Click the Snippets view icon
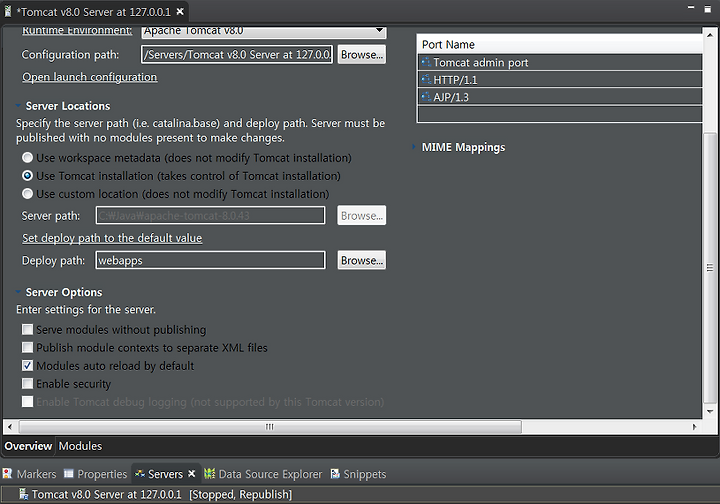Viewport: 720px width, 504px height. 335,473
